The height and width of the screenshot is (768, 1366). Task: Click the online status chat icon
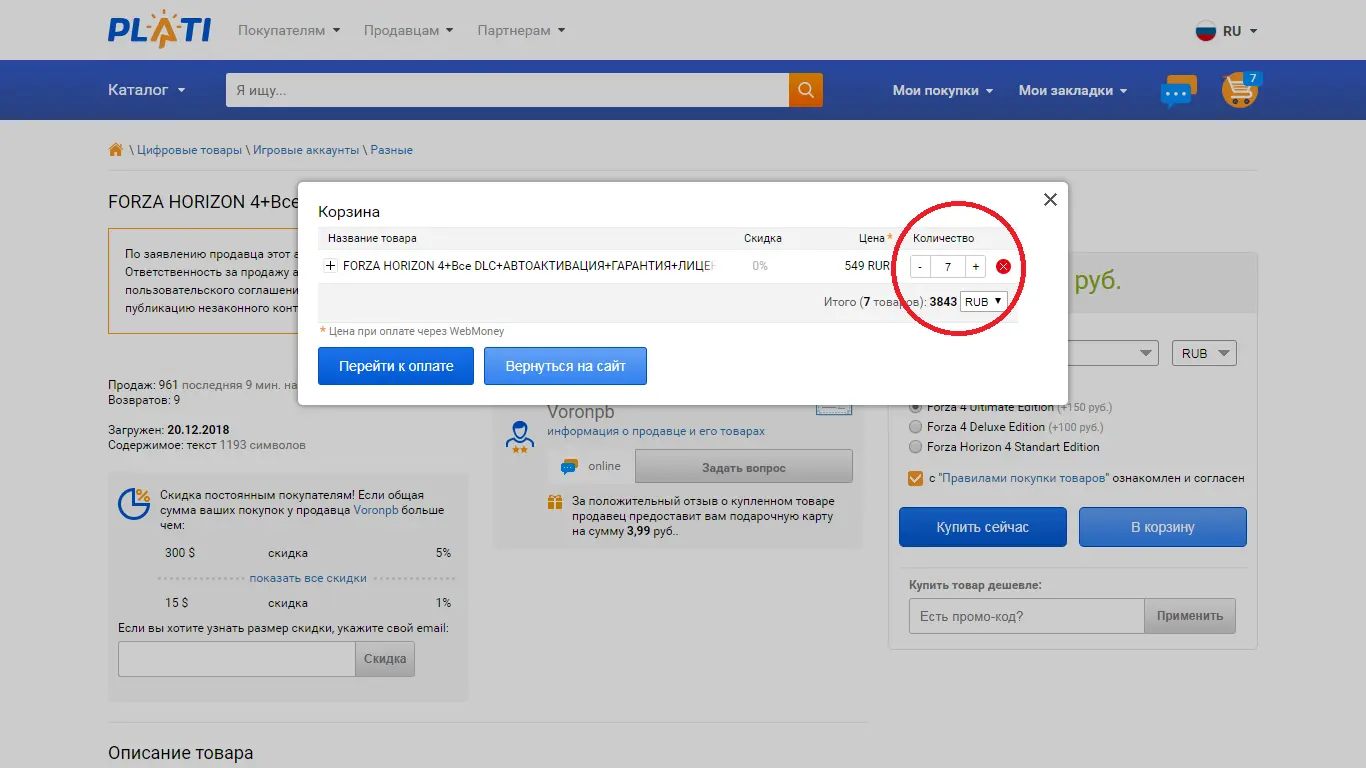(x=569, y=467)
